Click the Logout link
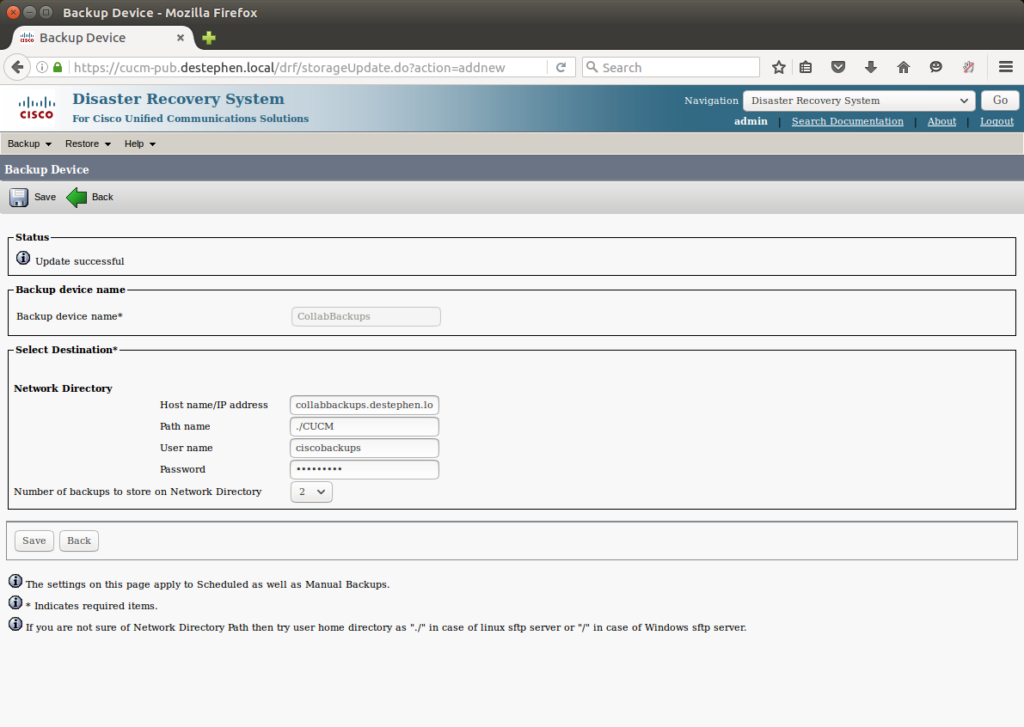The image size is (1024, 727). pyautogui.click(x=997, y=121)
